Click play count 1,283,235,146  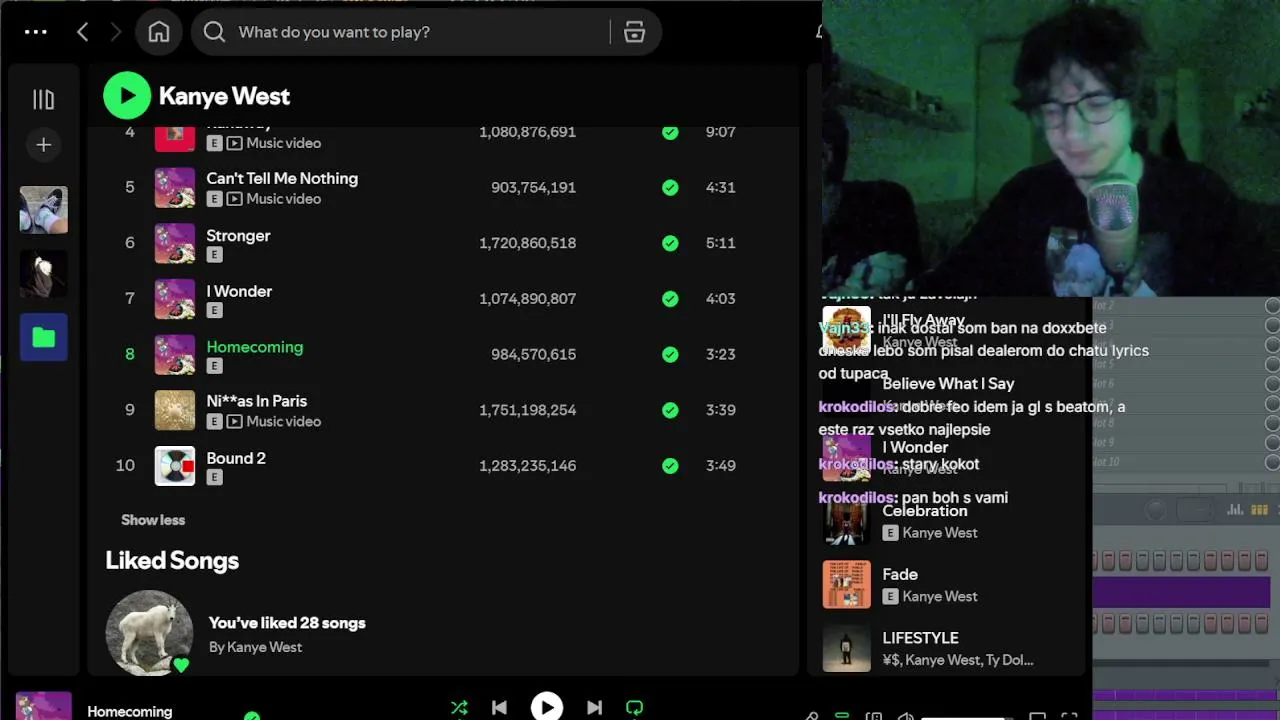coord(527,466)
